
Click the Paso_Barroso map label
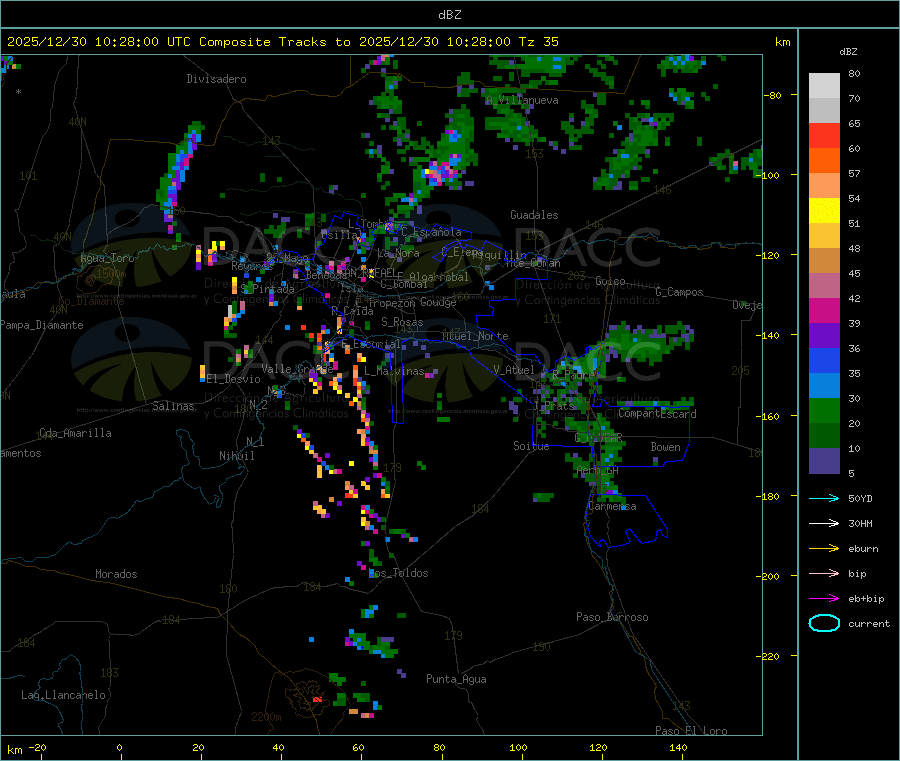[612, 617]
